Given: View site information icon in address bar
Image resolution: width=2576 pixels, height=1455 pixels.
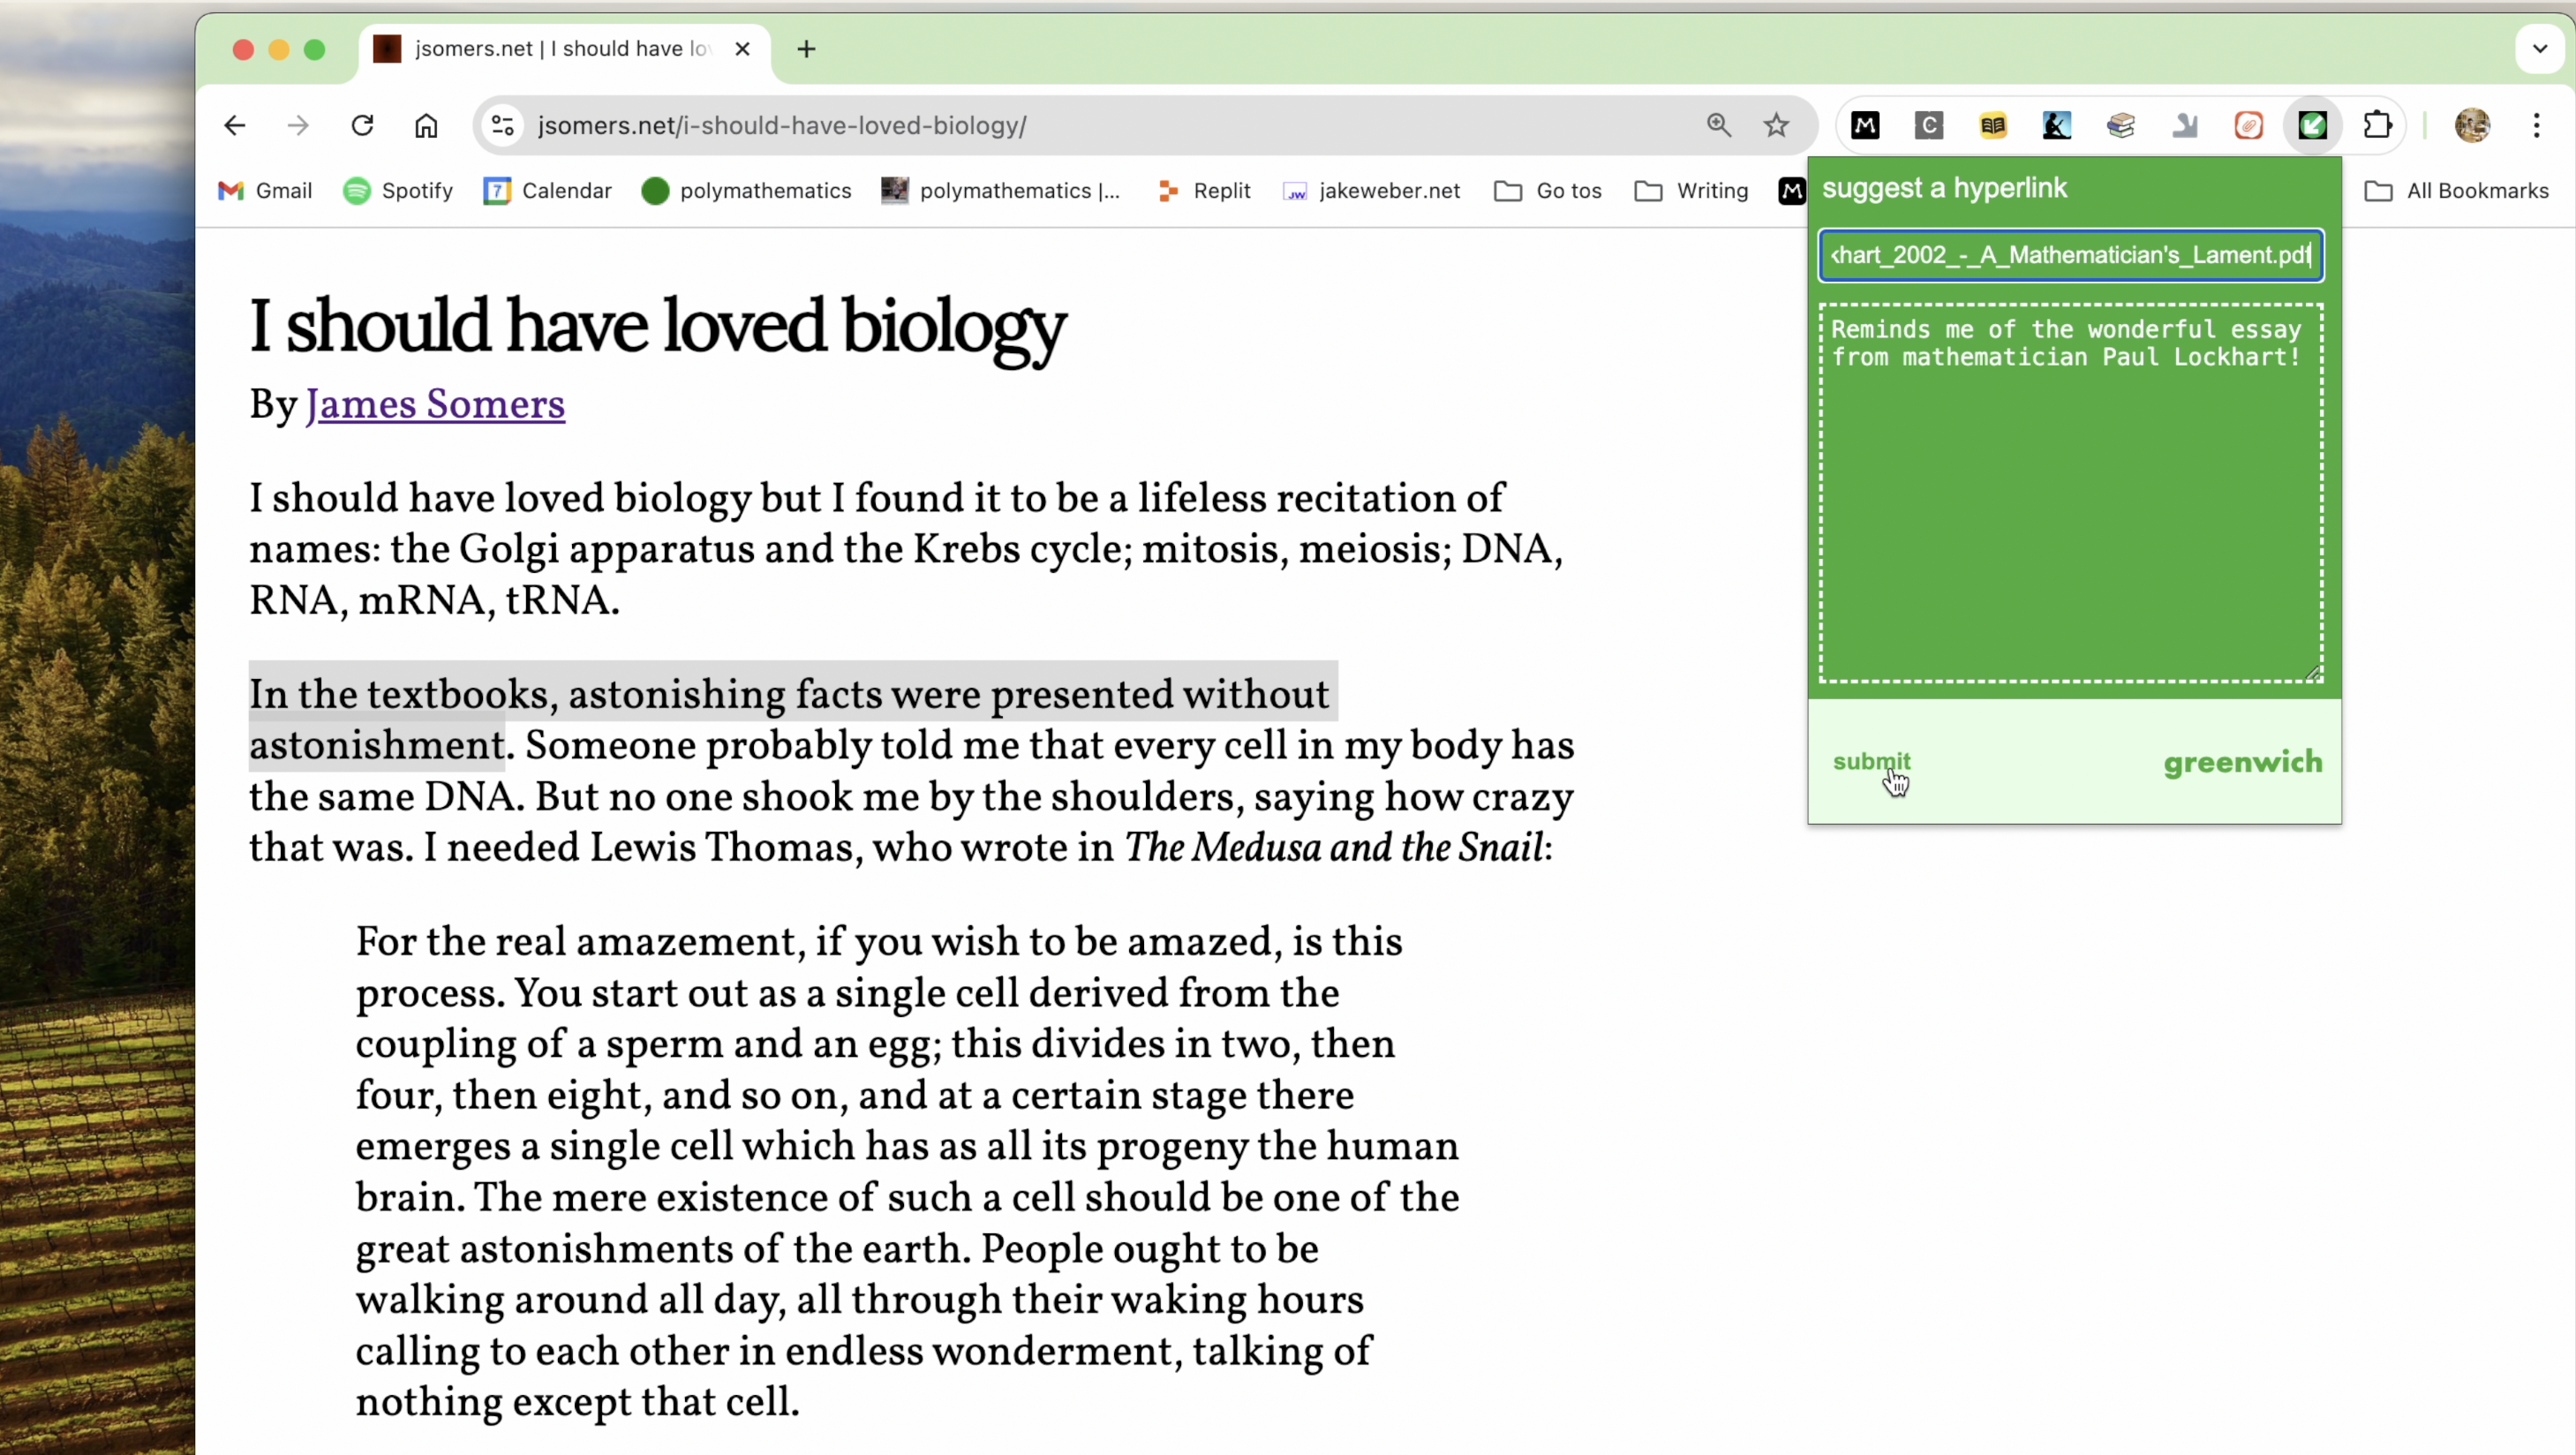Looking at the screenshot, I should pyautogui.click(x=503, y=125).
